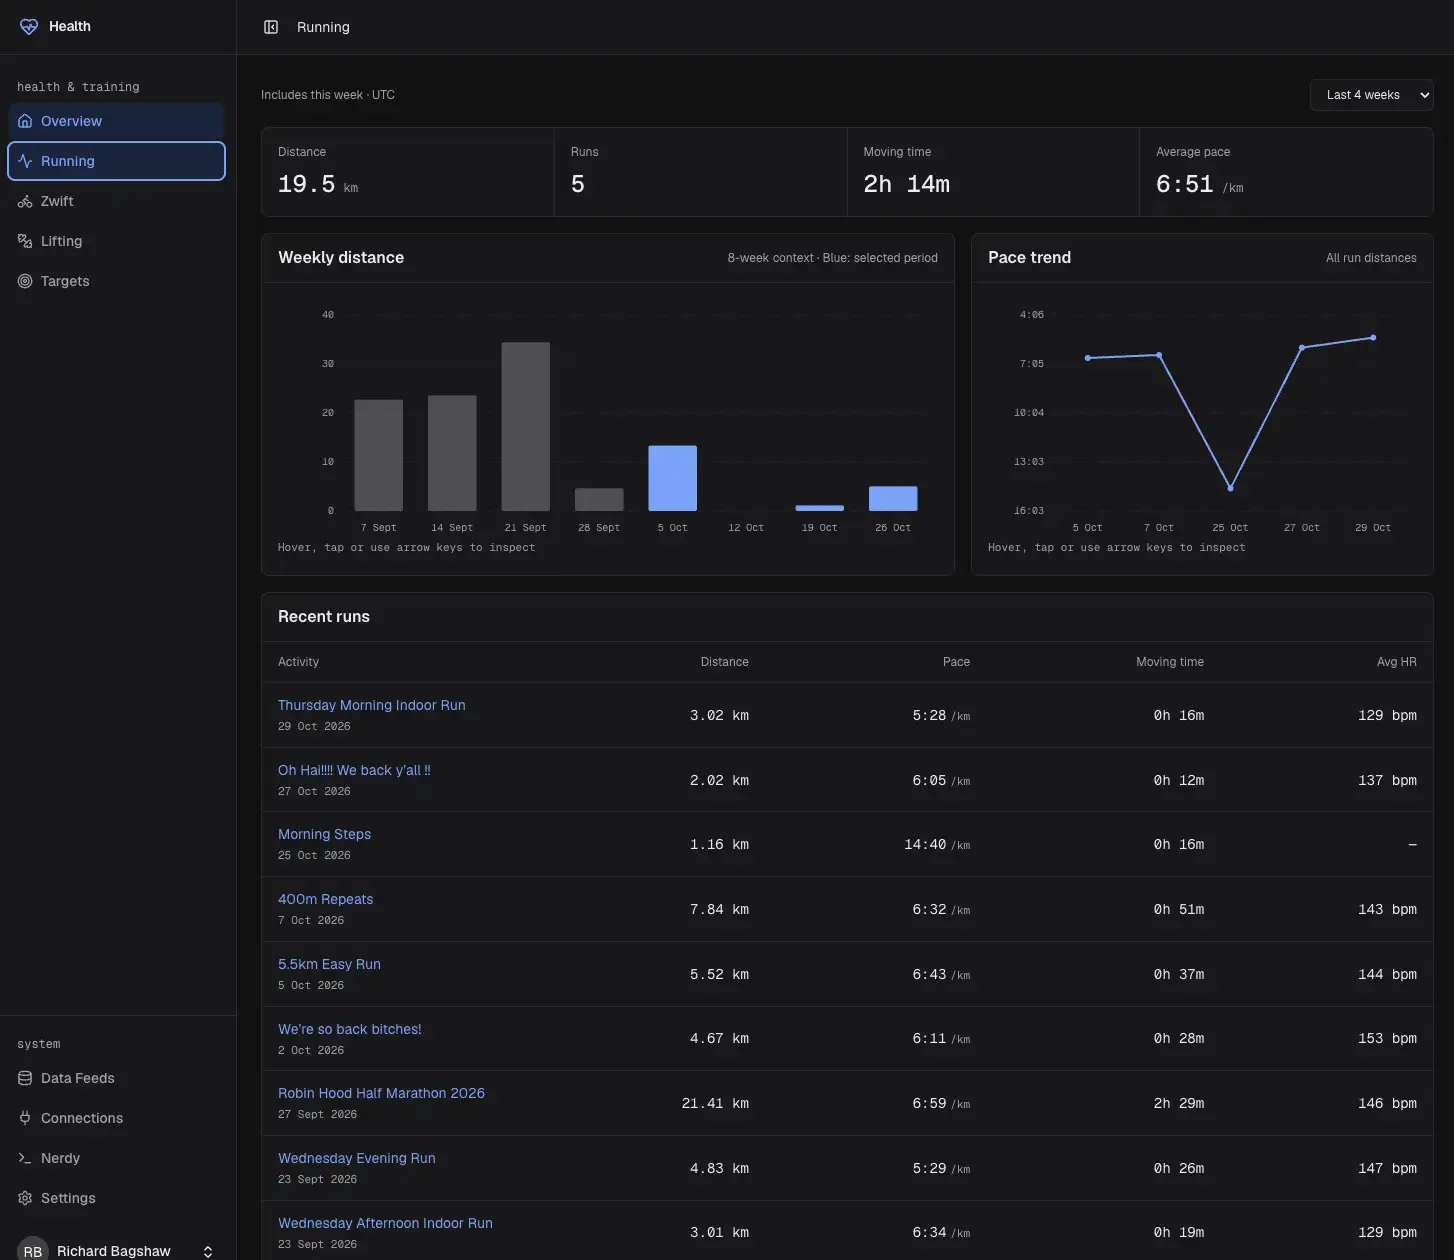Navigate to Lifting in sidebar
This screenshot has height=1260, width=1454.
[x=116, y=241]
